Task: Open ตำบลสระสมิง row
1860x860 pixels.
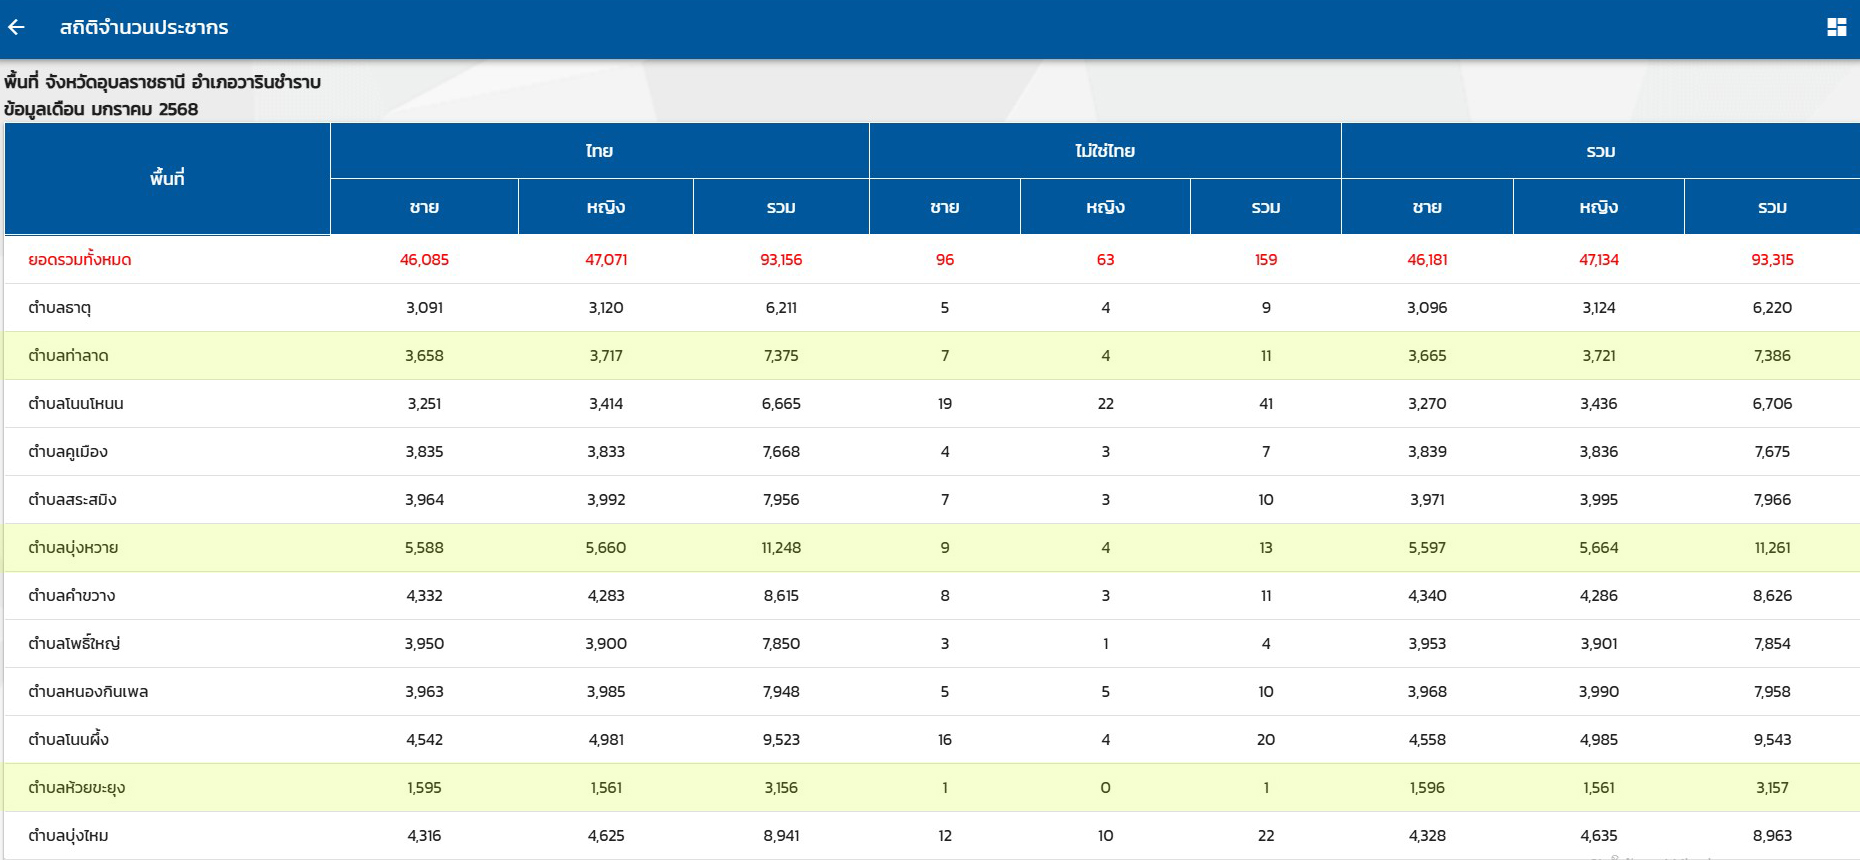Action: pyautogui.click(x=72, y=500)
